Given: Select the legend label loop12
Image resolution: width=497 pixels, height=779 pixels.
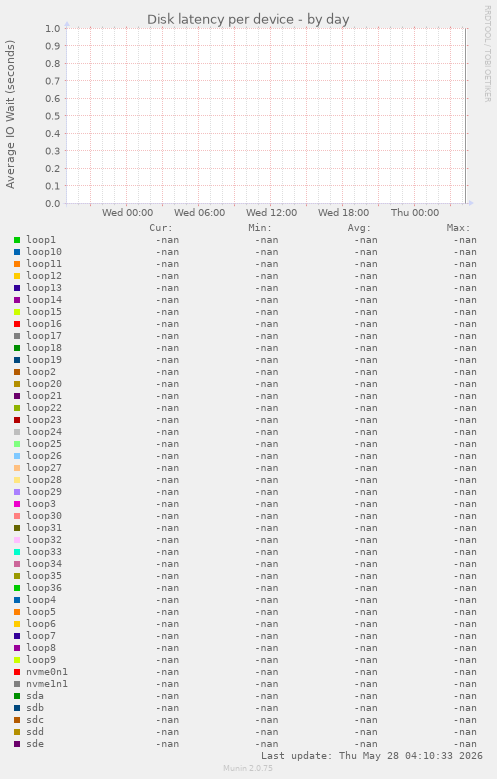Looking at the screenshot, I should [44, 276].
